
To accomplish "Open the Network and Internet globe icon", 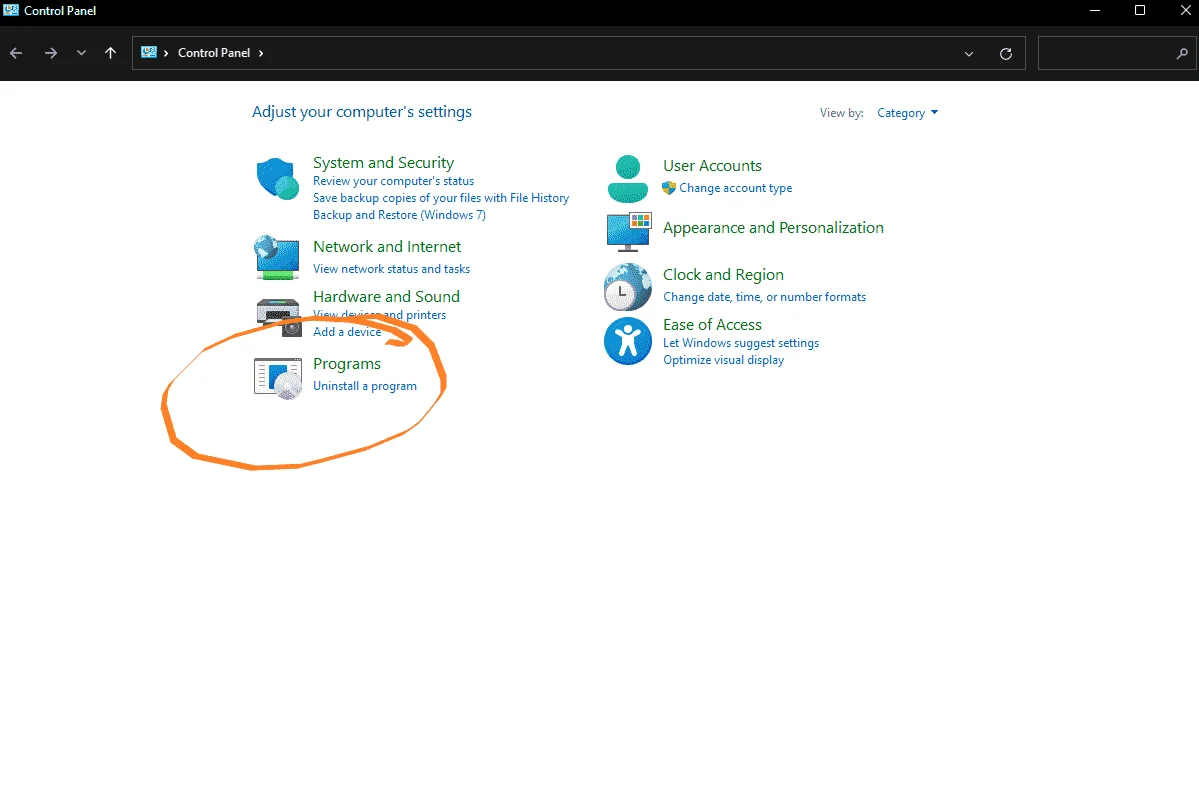I will [x=277, y=258].
